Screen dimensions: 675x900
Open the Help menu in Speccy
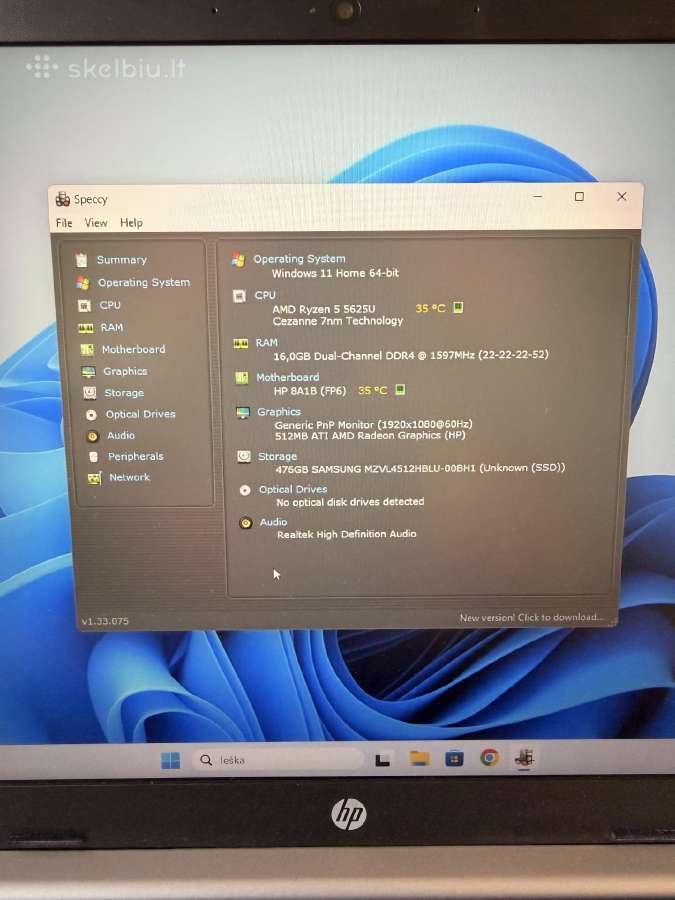(131, 223)
